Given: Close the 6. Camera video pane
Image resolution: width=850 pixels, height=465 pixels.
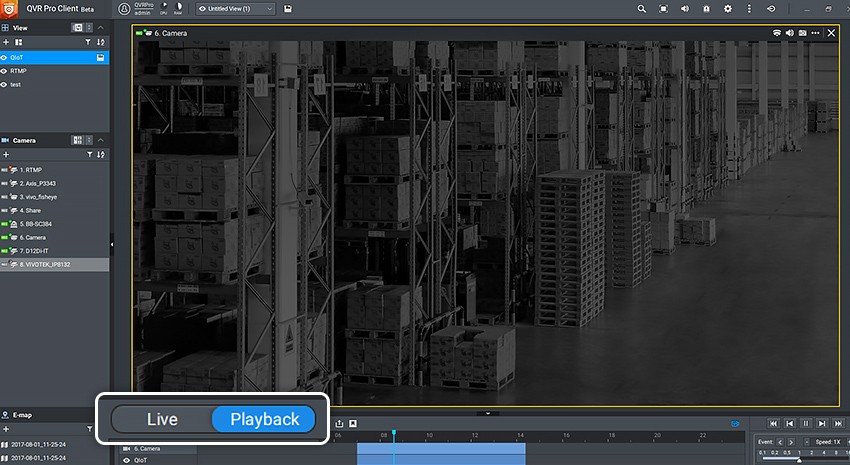Looking at the screenshot, I should click(x=831, y=33).
